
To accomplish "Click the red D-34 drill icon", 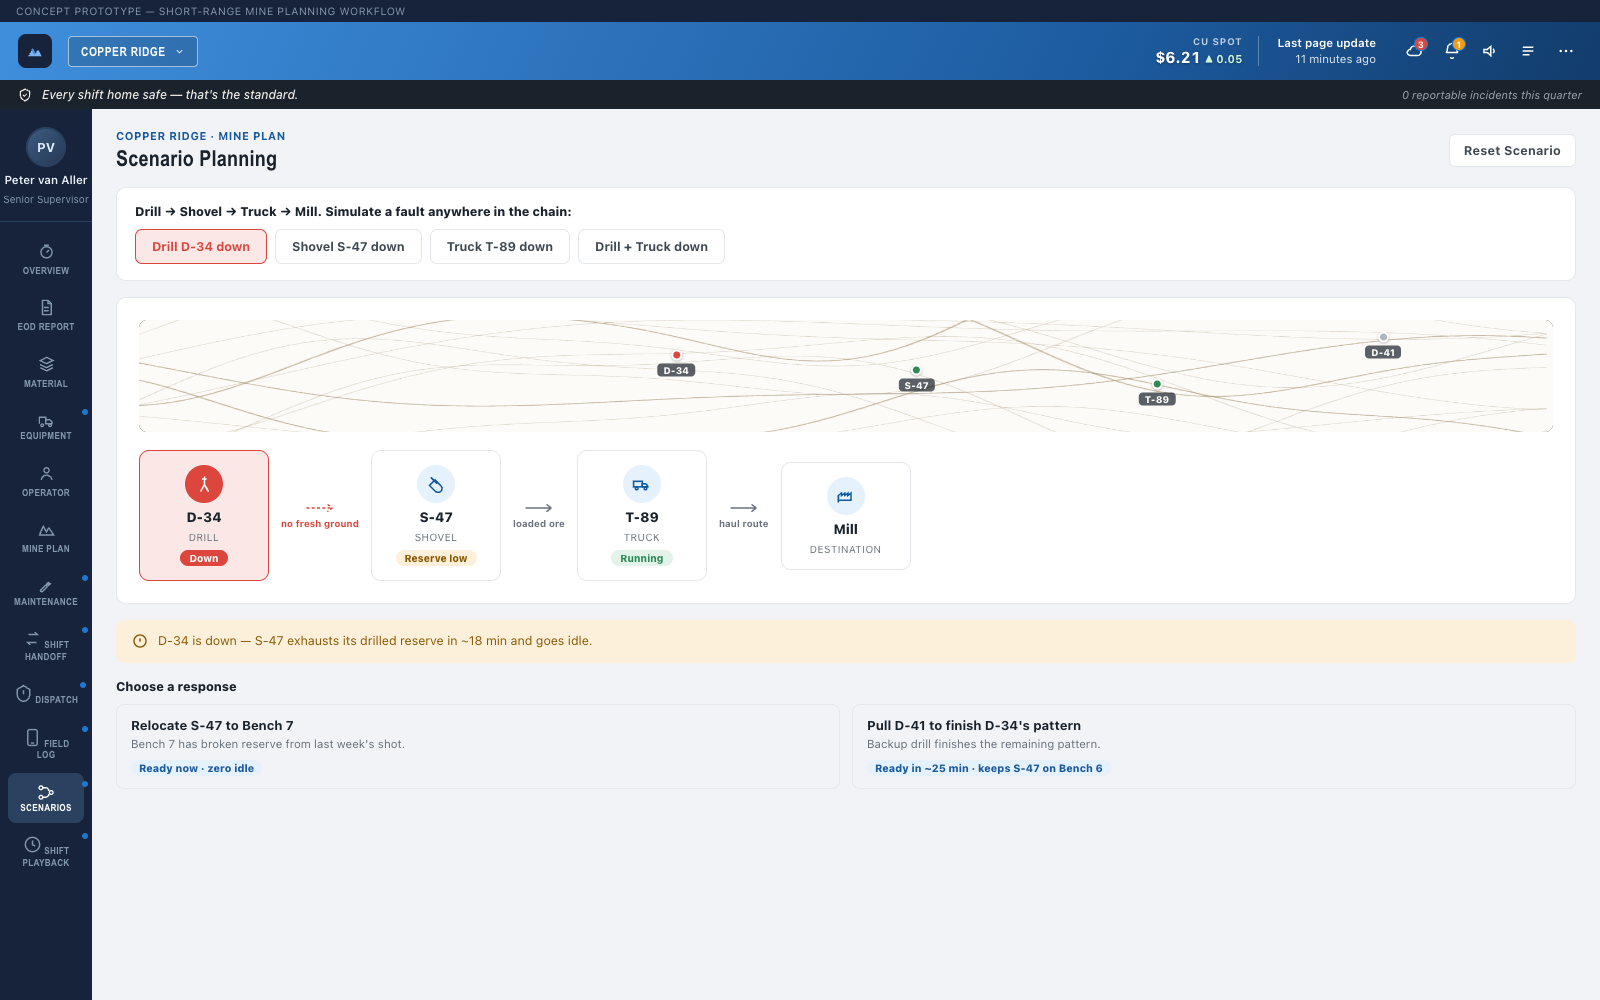I will (x=204, y=484).
